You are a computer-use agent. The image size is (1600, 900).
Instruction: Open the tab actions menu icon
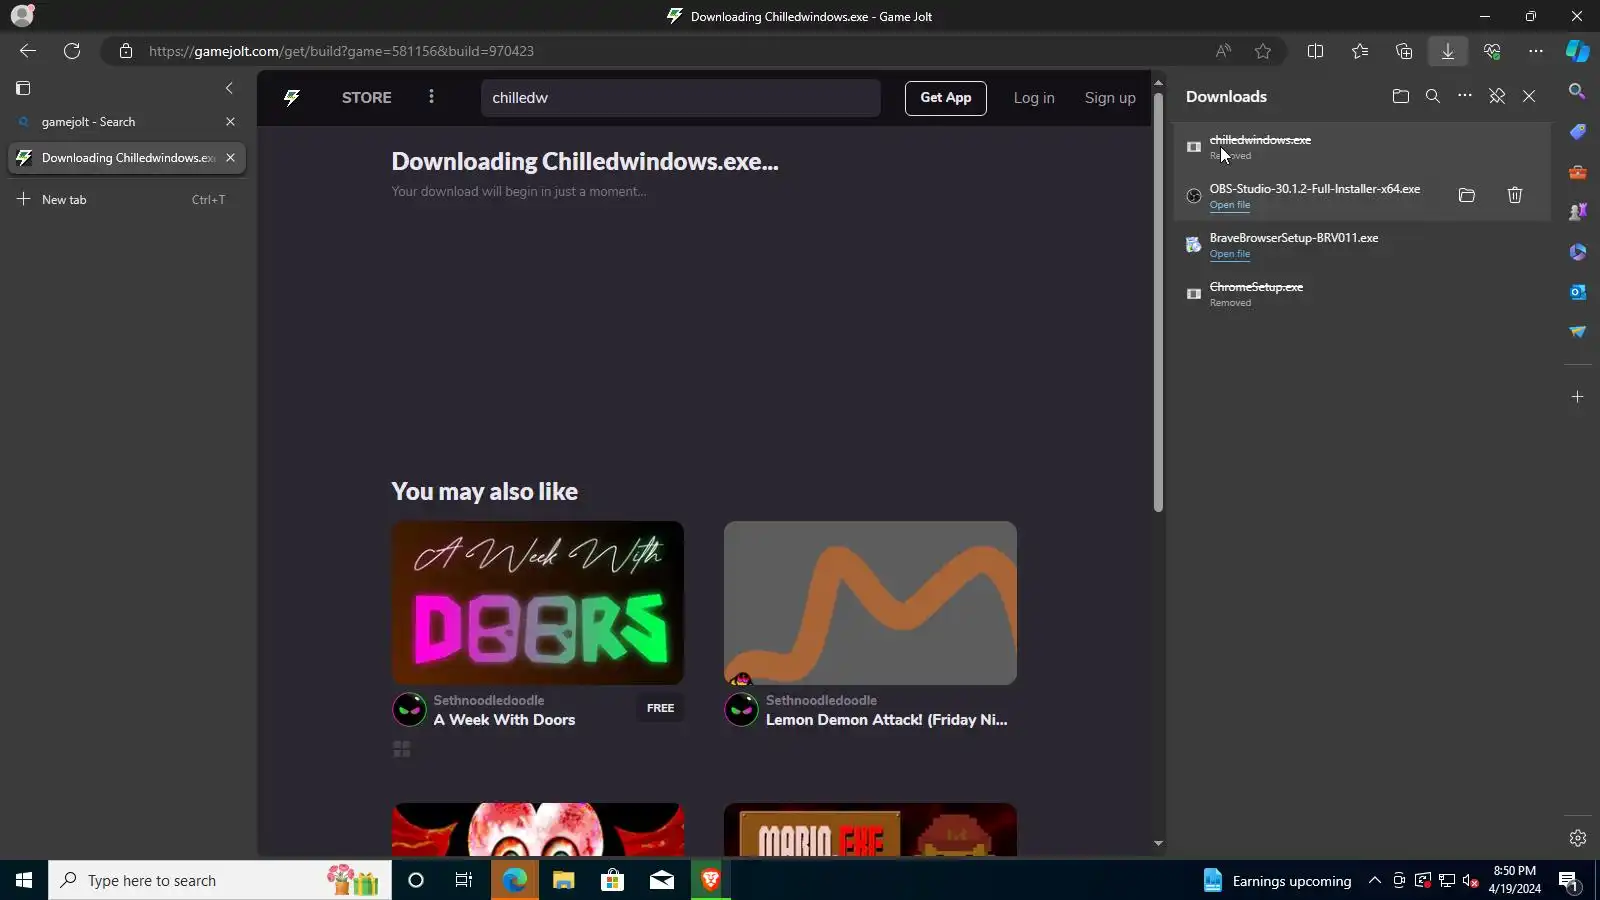pyautogui.click(x=23, y=88)
